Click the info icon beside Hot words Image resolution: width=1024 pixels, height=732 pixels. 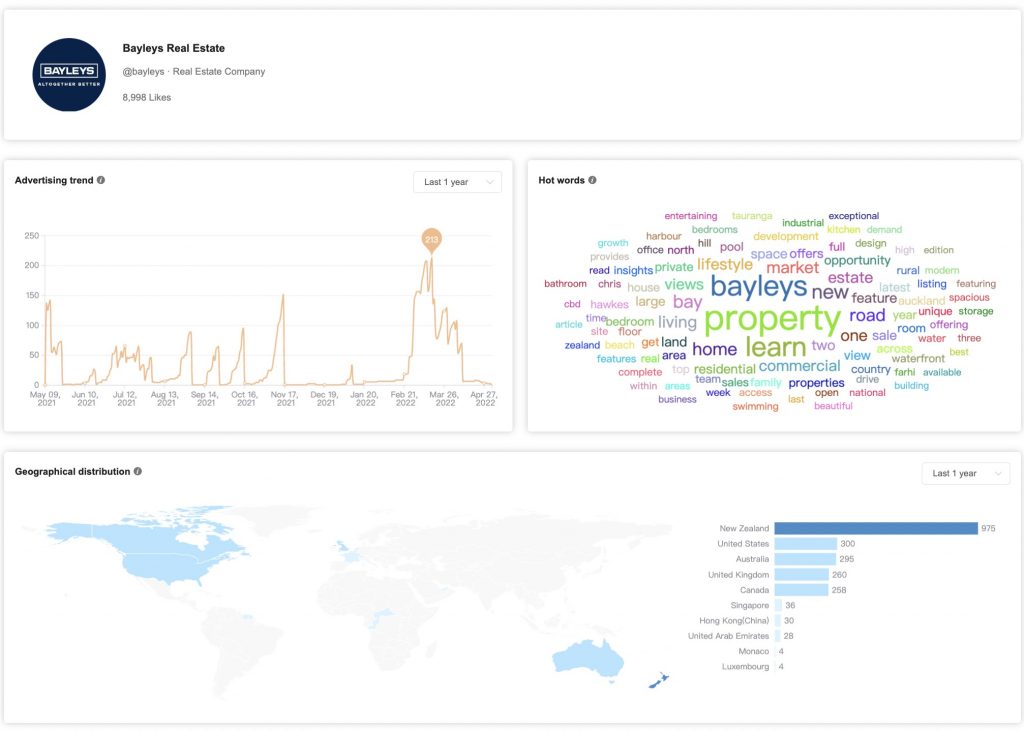[592, 180]
